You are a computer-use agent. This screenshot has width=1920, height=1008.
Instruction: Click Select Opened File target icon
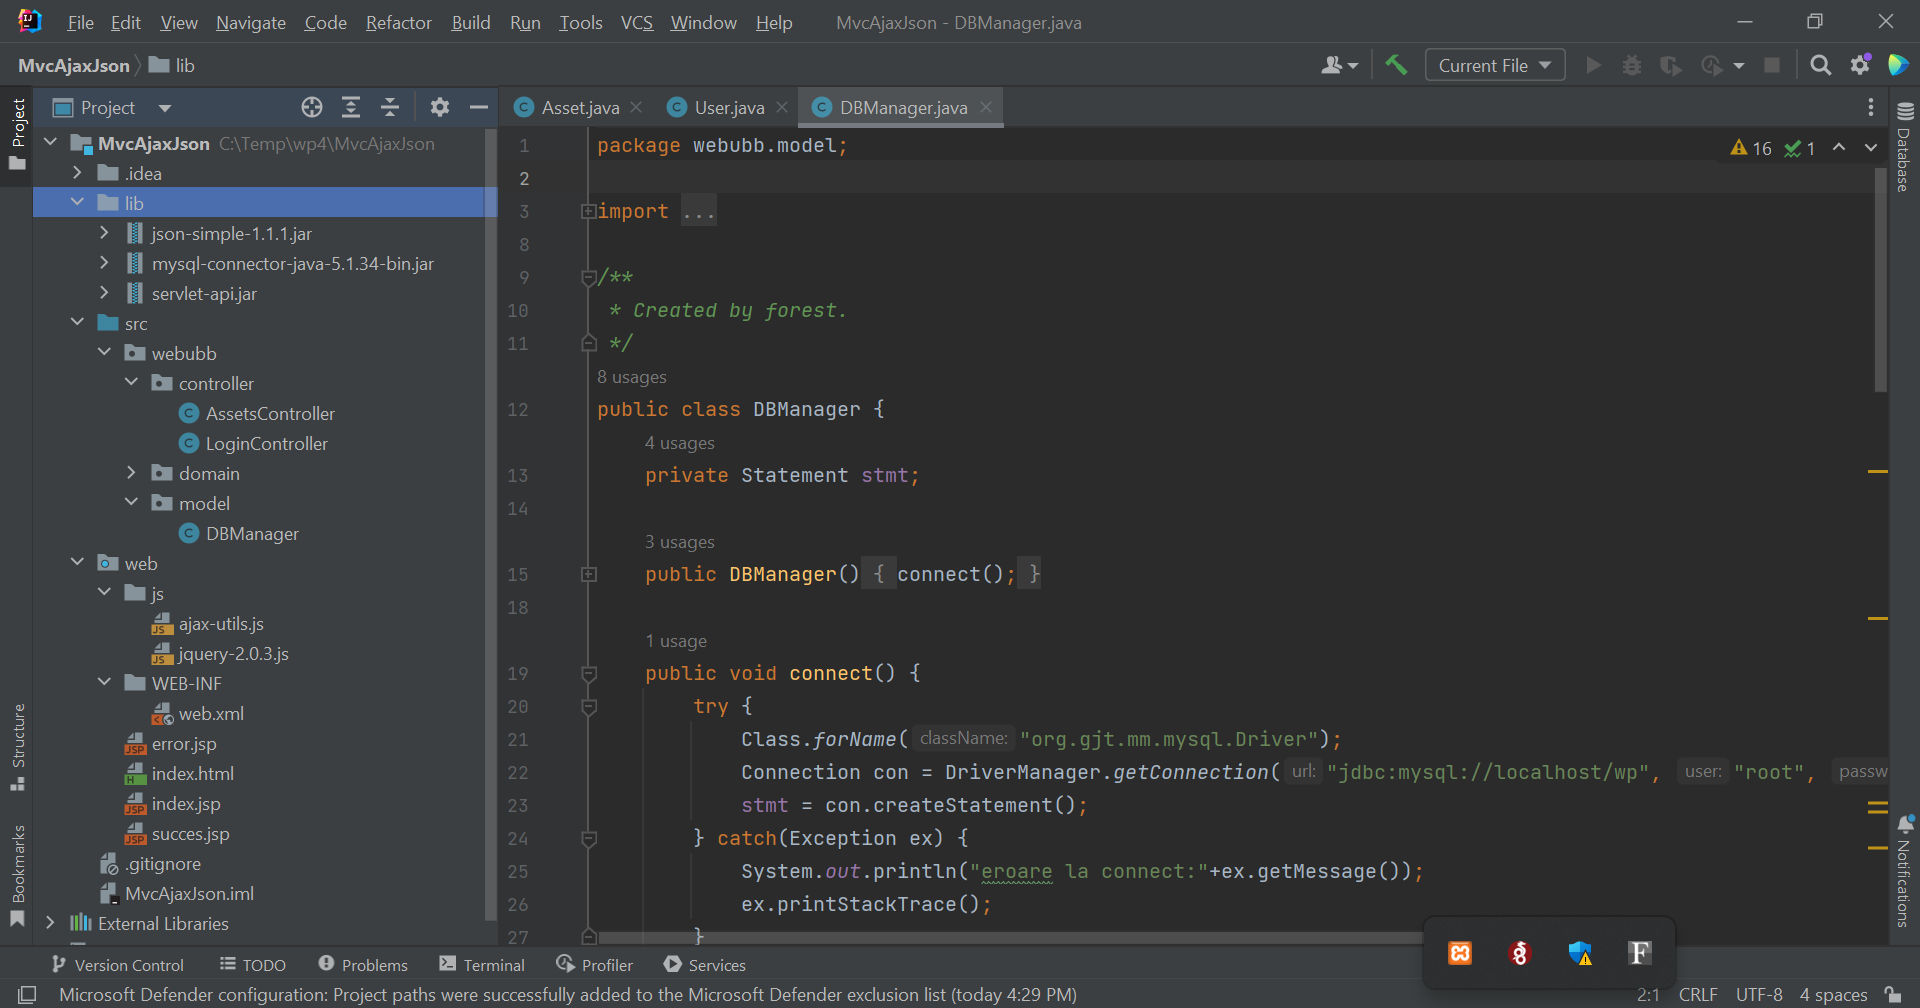pos(312,107)
